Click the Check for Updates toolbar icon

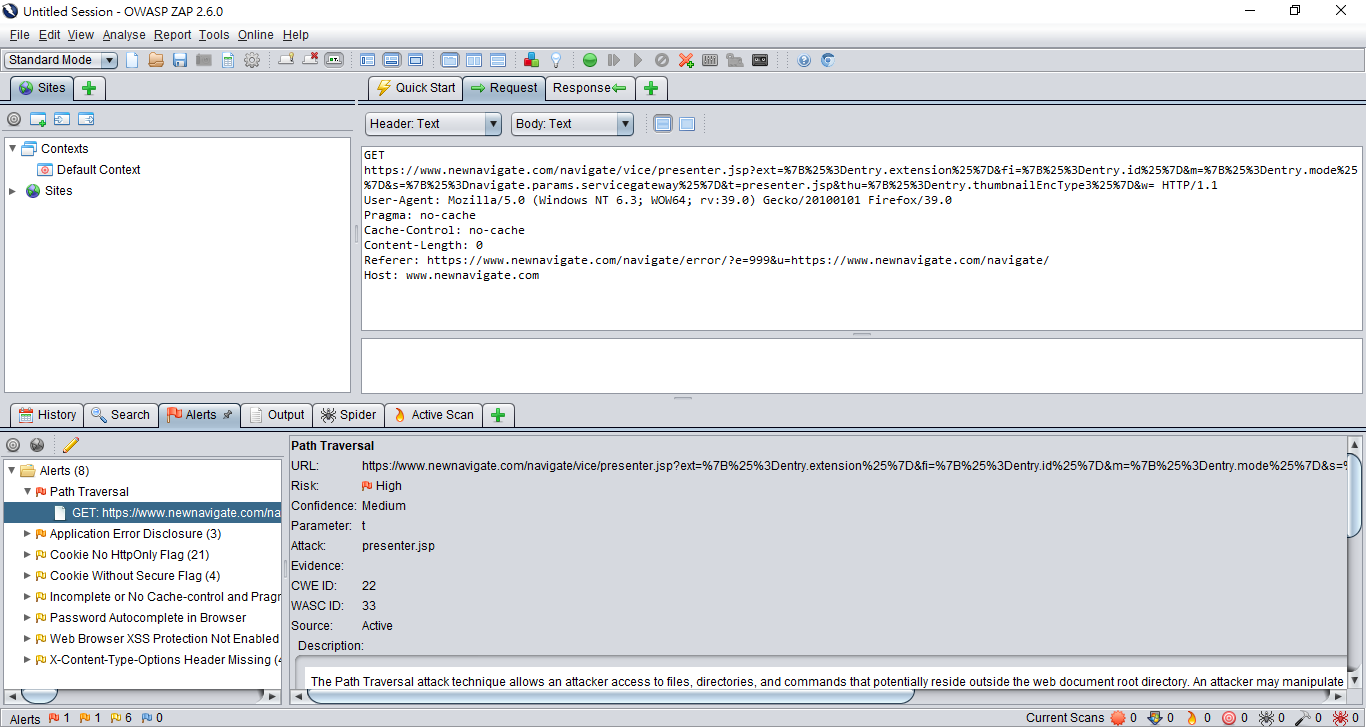(x=828, y=60)
